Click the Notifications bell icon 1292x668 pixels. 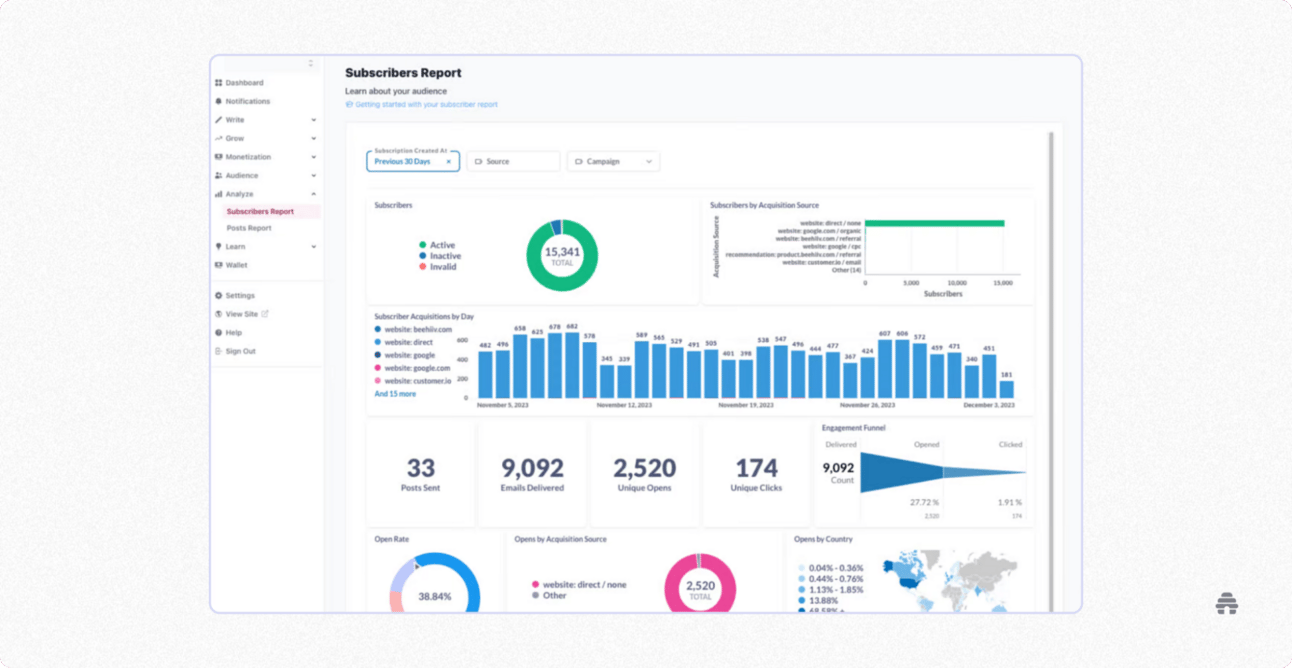[x=219, y=101]
